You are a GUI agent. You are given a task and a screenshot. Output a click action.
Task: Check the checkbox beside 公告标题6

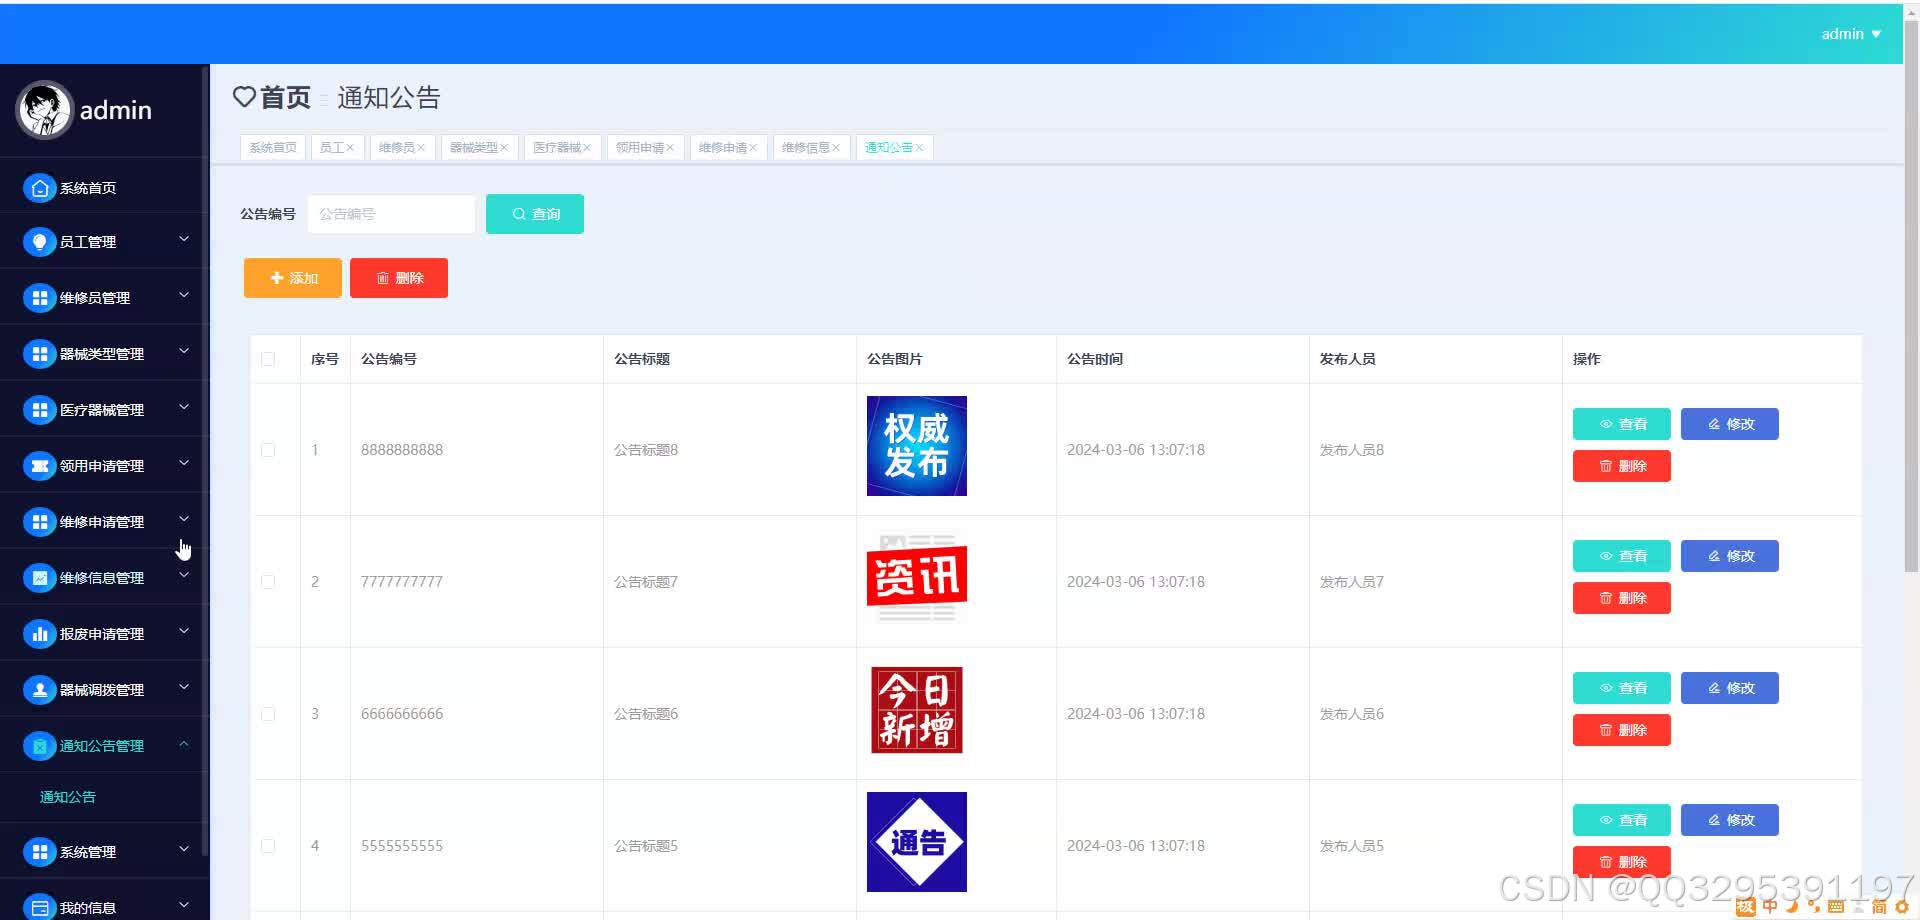tap(267, 713)
